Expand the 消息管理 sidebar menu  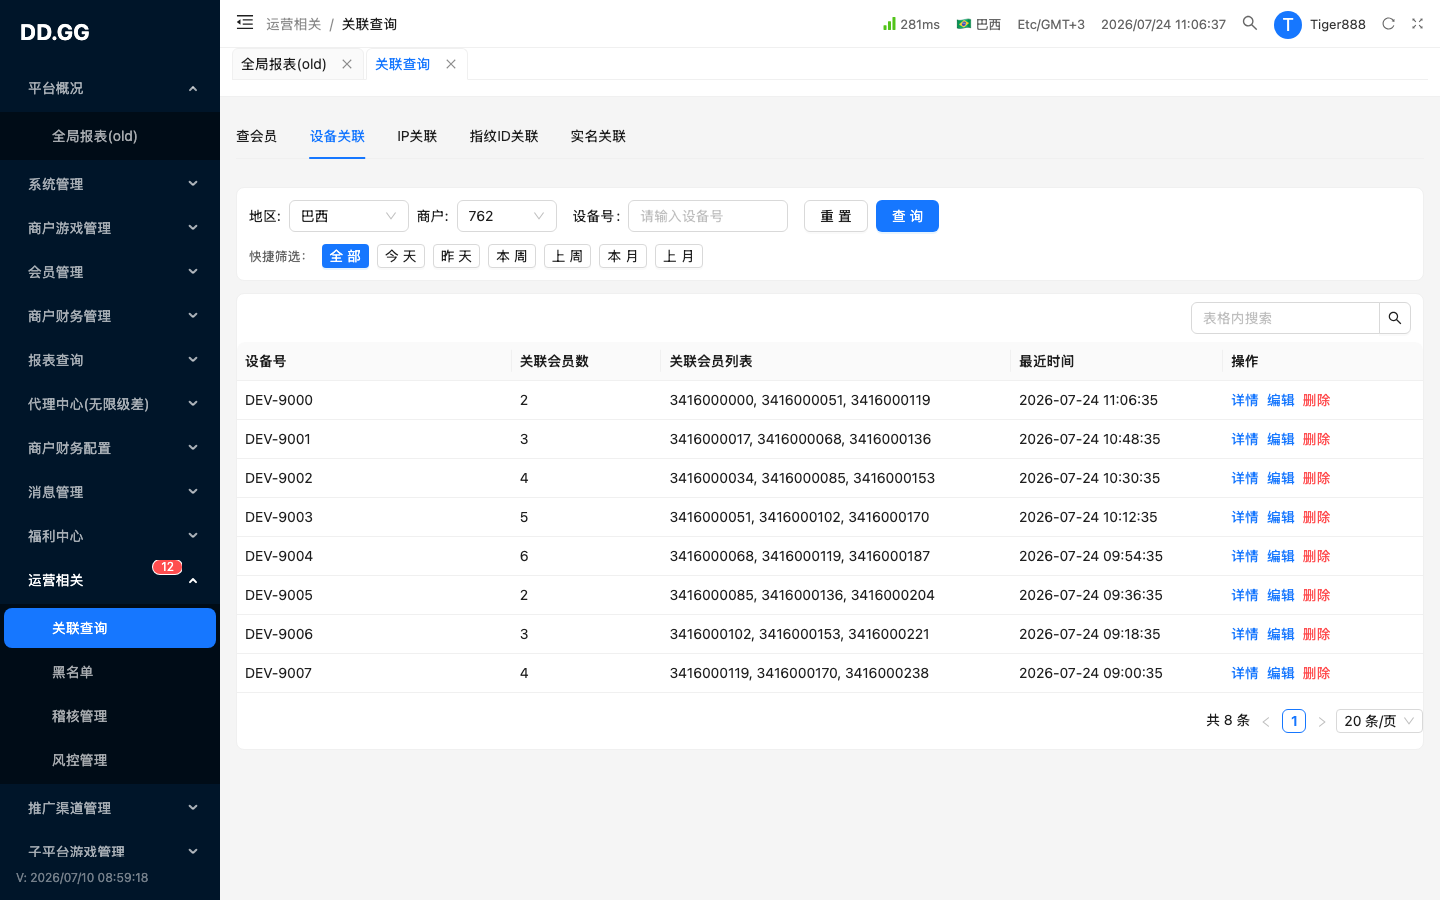pos(110,492)
